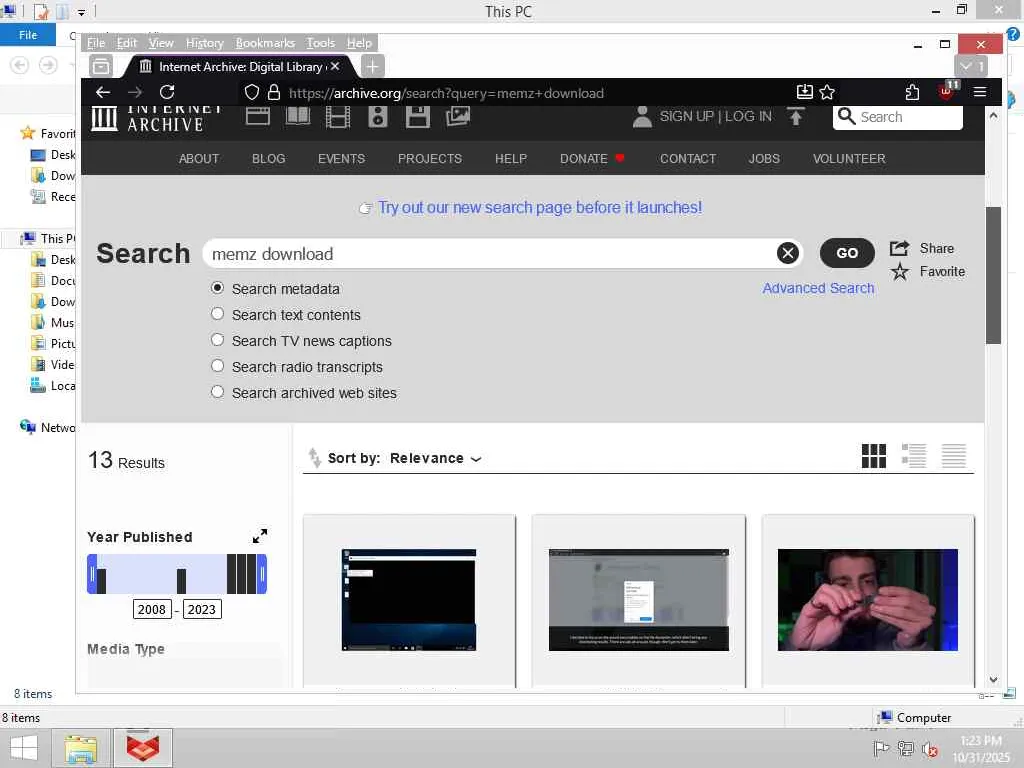Click the uBlock Origin extension icon
This screenshot has width=1024, height=768.
point(947,91)
